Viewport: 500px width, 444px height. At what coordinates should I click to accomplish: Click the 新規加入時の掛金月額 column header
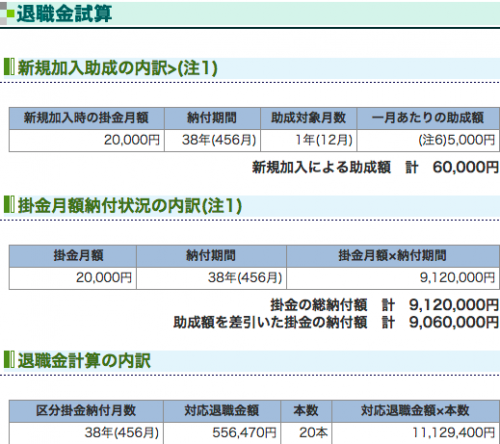(87, 118)
